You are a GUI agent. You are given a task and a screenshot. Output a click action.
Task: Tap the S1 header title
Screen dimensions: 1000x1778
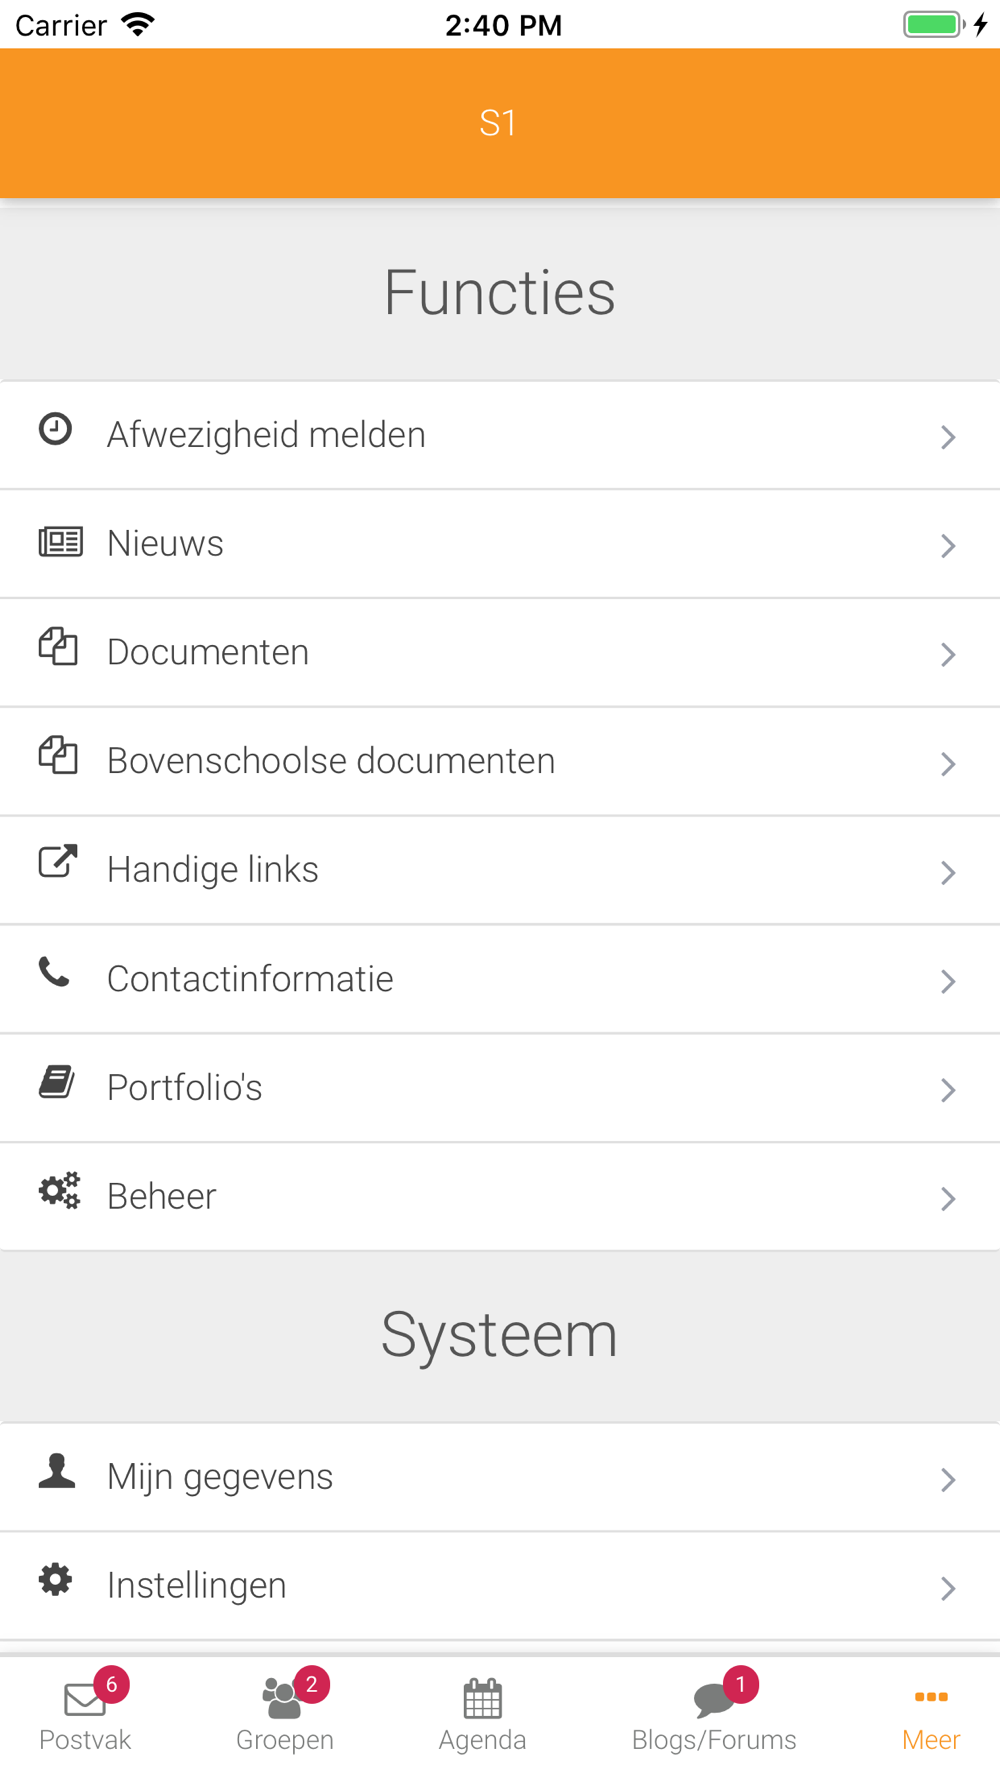tap(498, 123)
